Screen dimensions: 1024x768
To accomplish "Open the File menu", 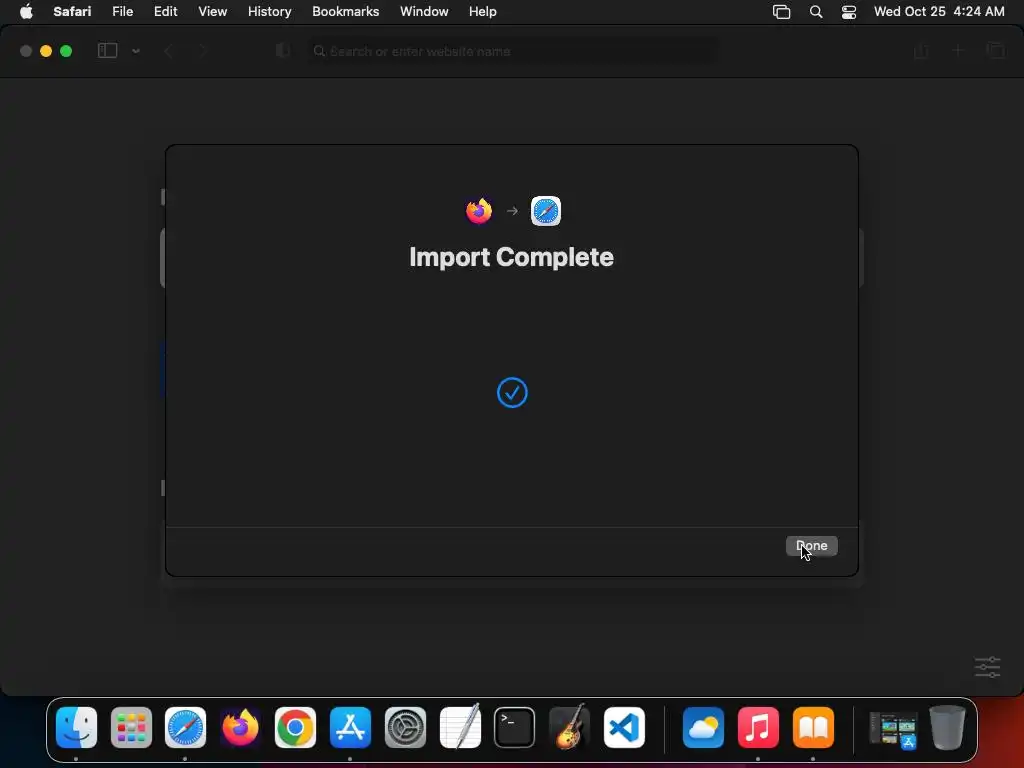I will coord(122,12).
